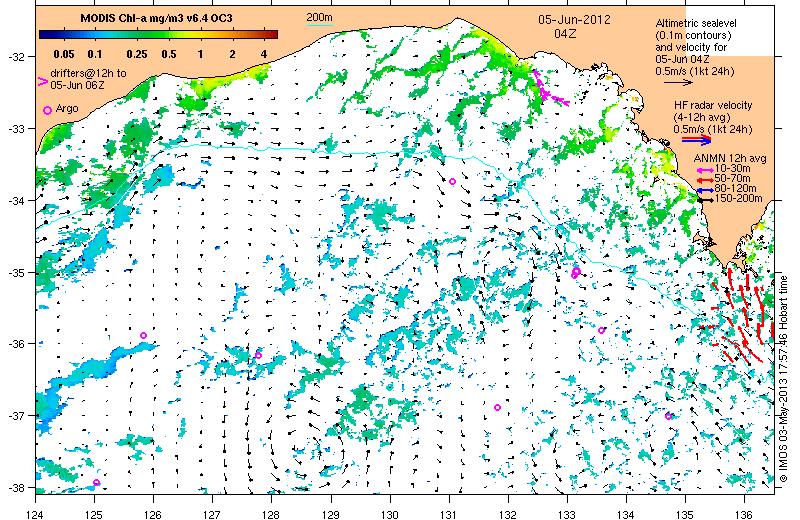800x520 pixels.
Task: Select the Argo float marker near 125.8E 35.9S
Action: (x=143, y=335)
